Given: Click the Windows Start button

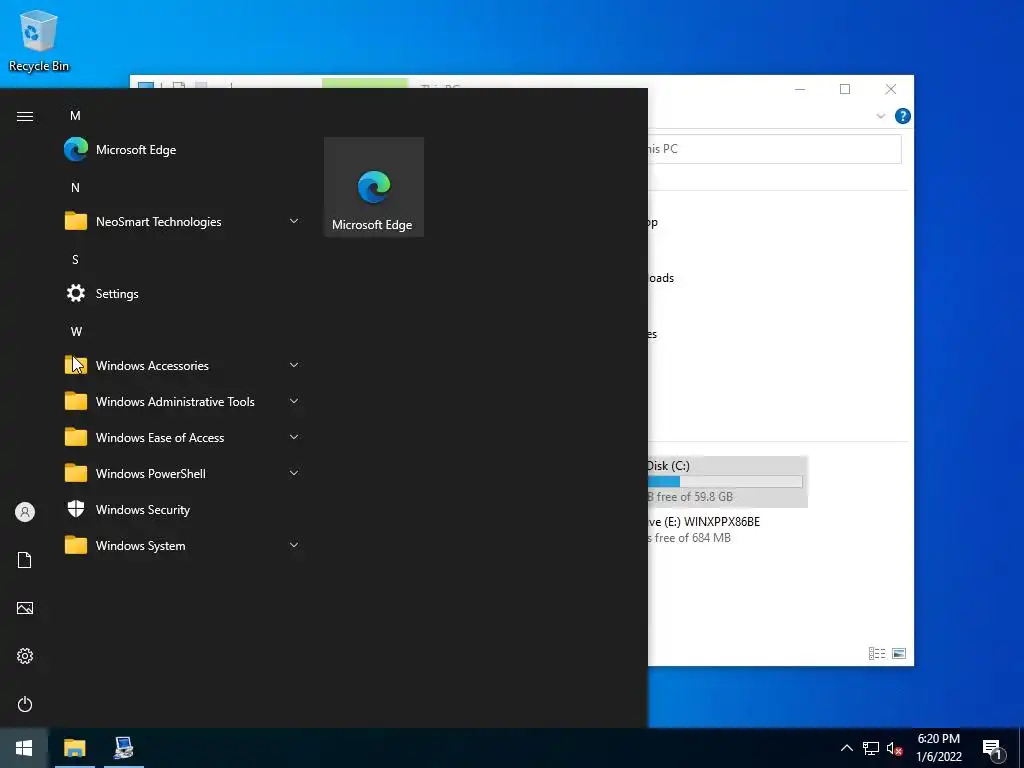Looking at the screenshot, I should pyautogui.click(x=24, y=748).
